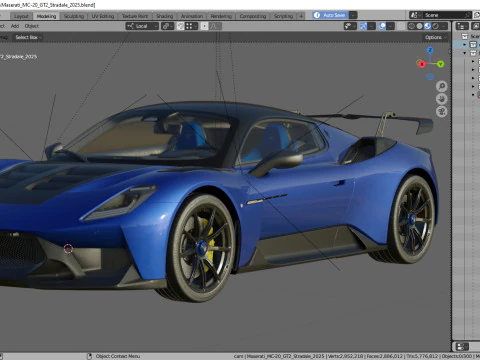Click the mouse icon beside Object Context Menu
480x360 pixels.
pos(89,356)
